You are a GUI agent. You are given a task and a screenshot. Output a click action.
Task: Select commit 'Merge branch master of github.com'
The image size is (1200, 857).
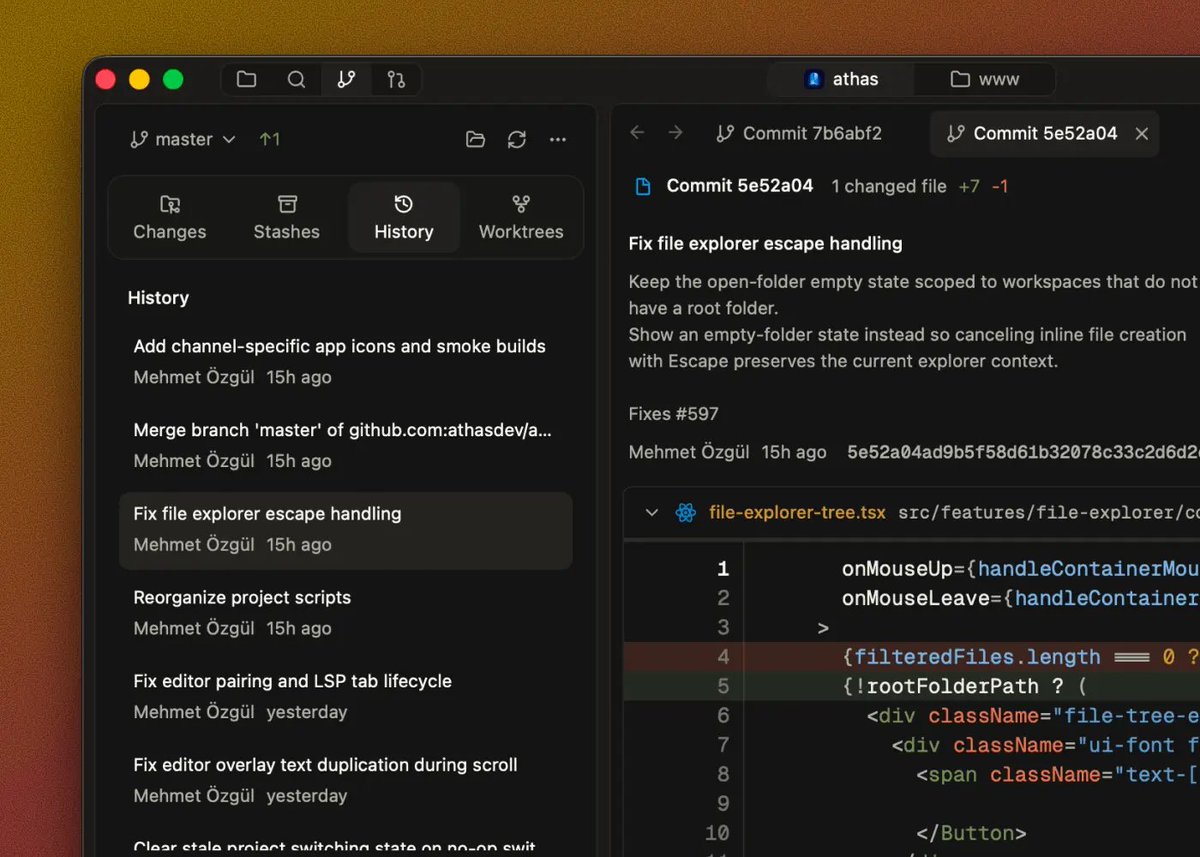point(346,445)
